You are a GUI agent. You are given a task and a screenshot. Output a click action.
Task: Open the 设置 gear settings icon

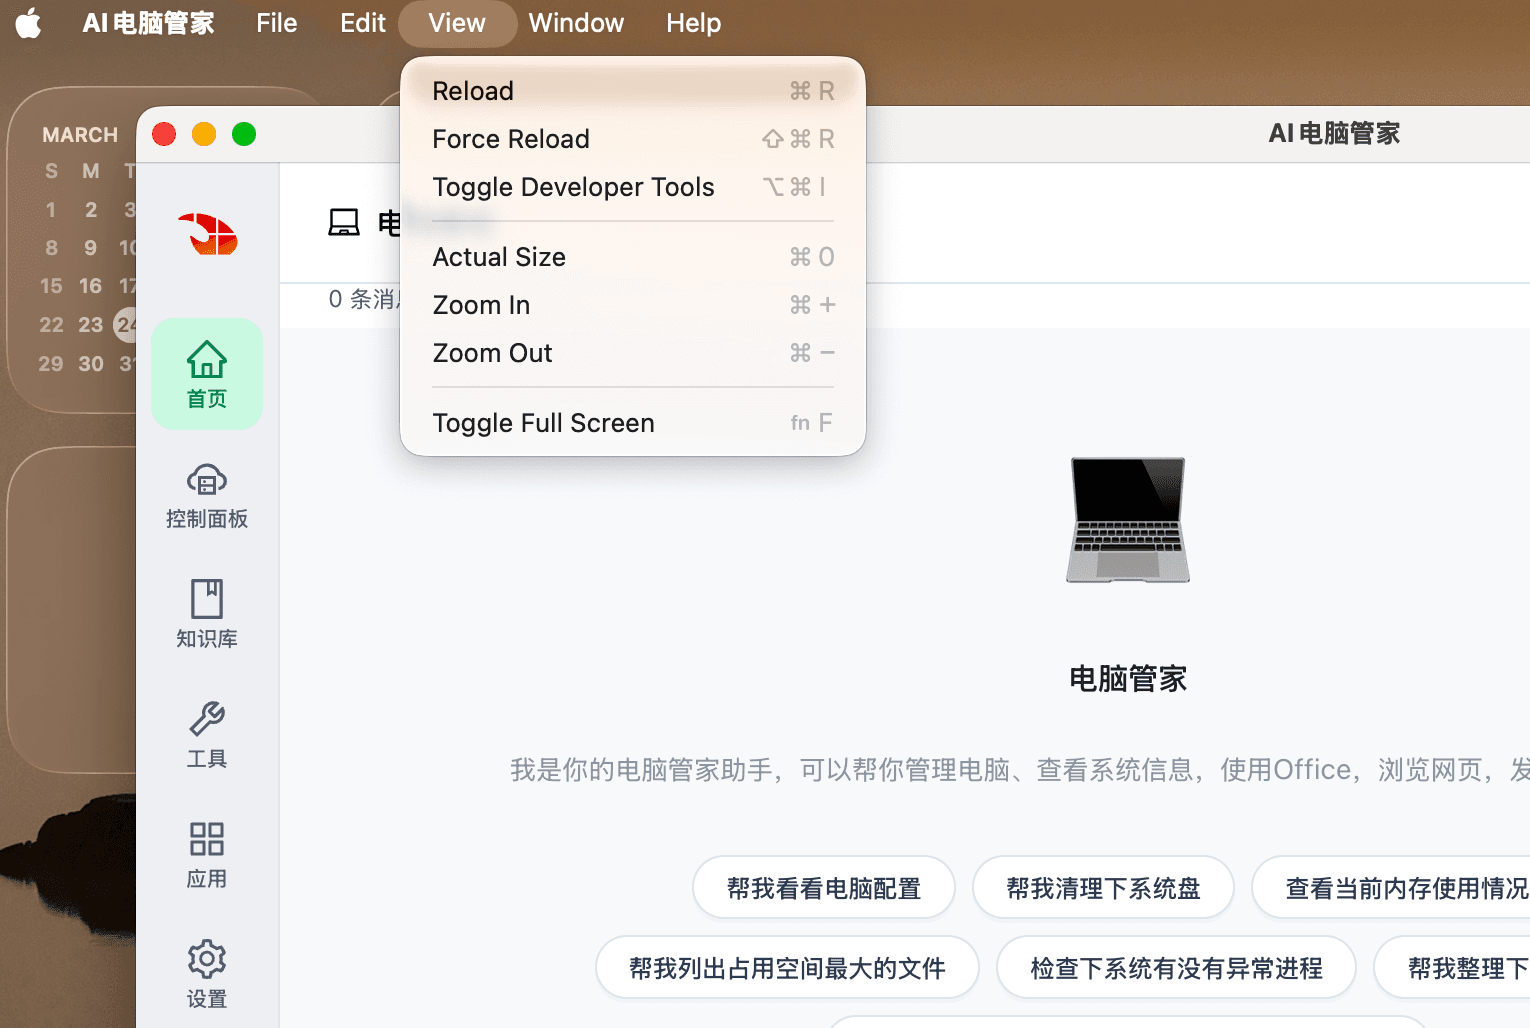tap(207, 973)
